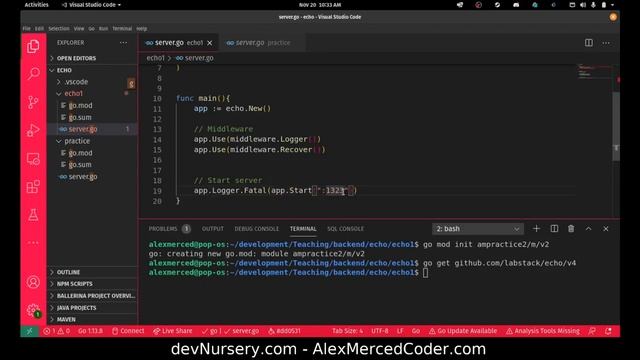Click Explorer panel more actions ellipsis
Screen dimensions: 640x360
click(x=123, y=42)
